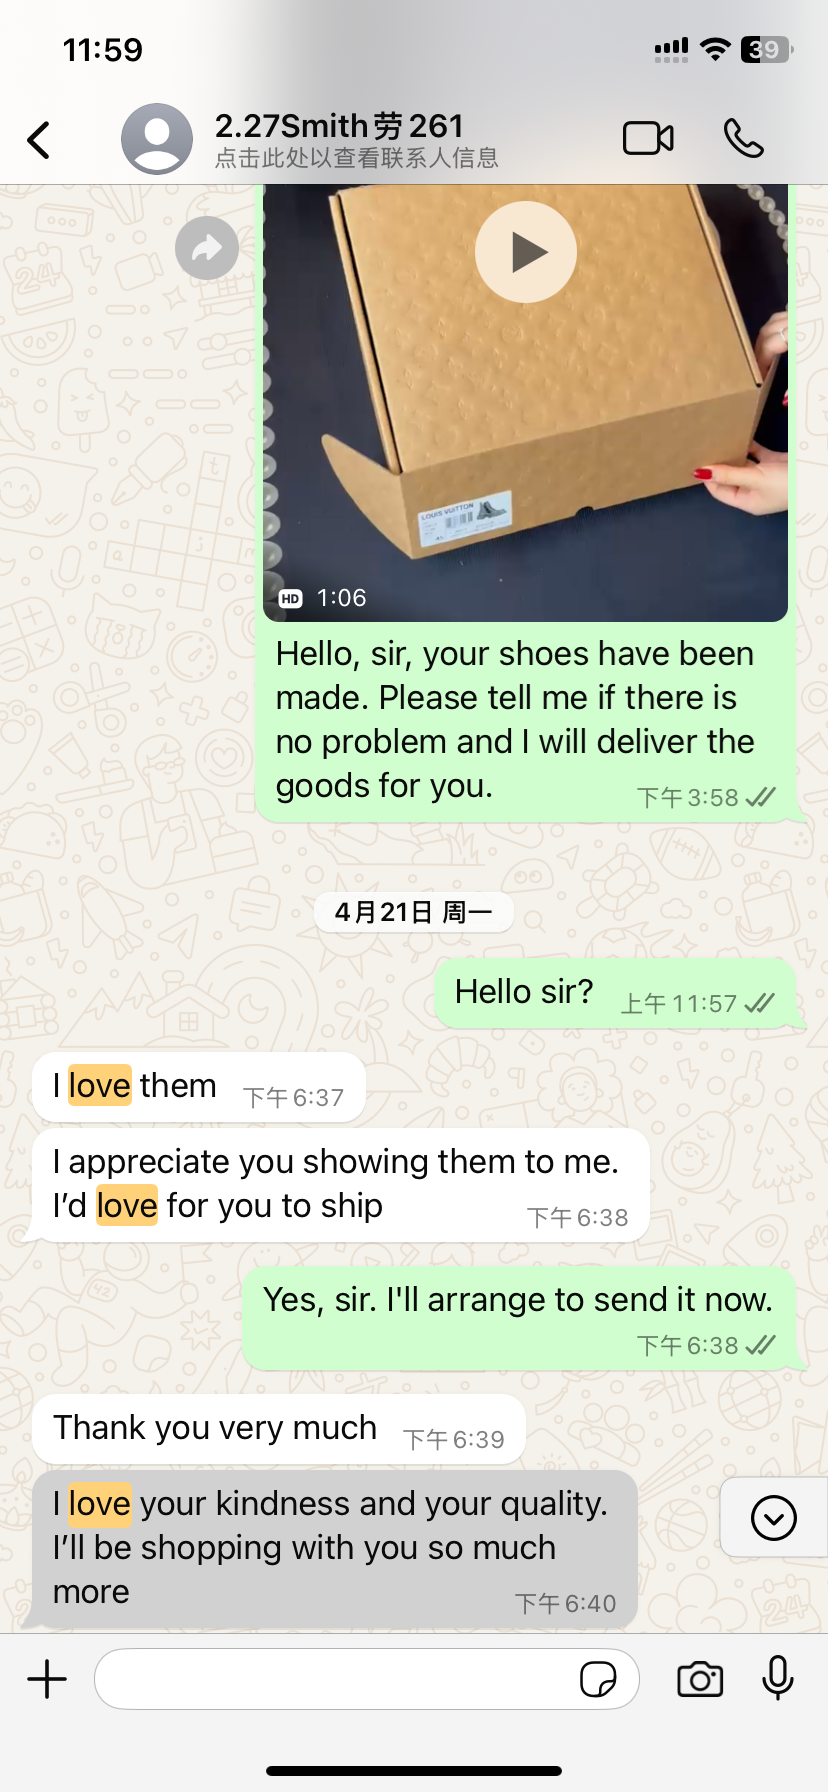Forward the shoe box video

click(x=207, y=248)
